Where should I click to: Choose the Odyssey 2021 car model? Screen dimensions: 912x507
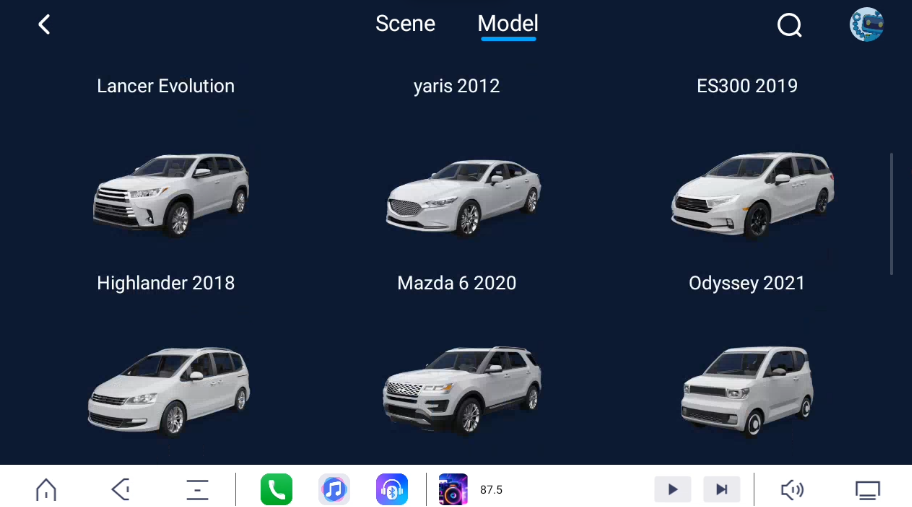coord(753,195)
